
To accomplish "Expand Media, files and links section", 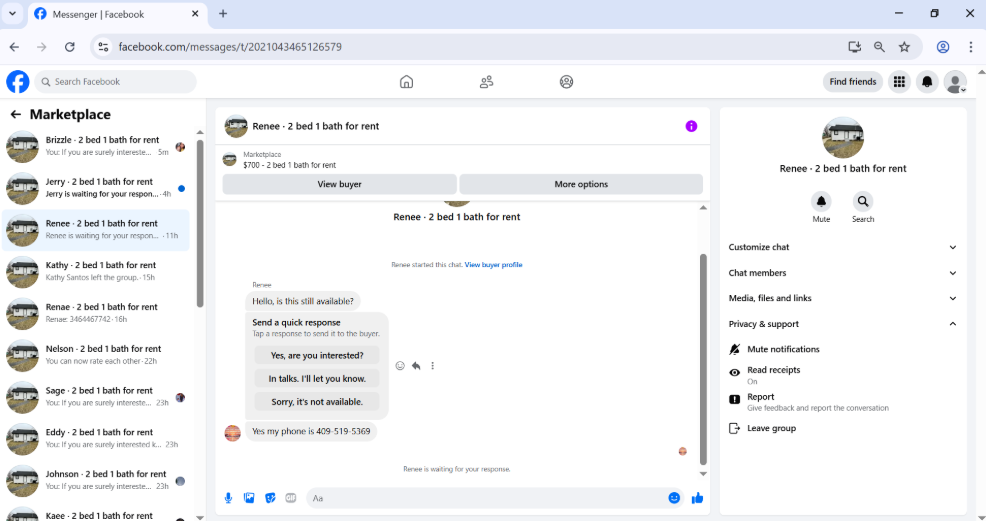I will point(843,298).
